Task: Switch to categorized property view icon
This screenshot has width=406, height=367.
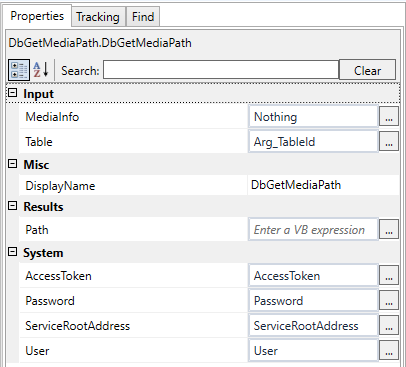Action: coord(19,70)
